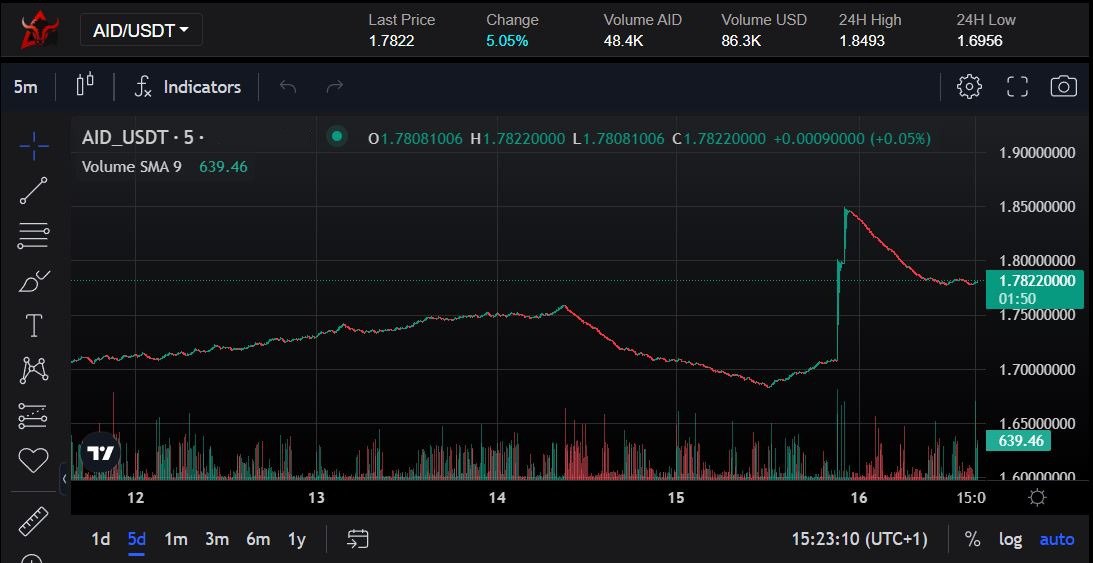Select the XABCD pattern tool
Screen dimensions: 1093x563
tap(33, 370)
